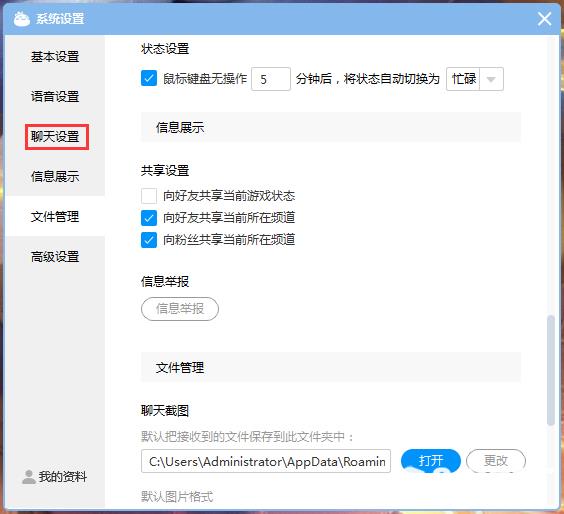Go to 信息展示 in sidebar
Viewport: 564px width, 514px height.
pos(55,176)
